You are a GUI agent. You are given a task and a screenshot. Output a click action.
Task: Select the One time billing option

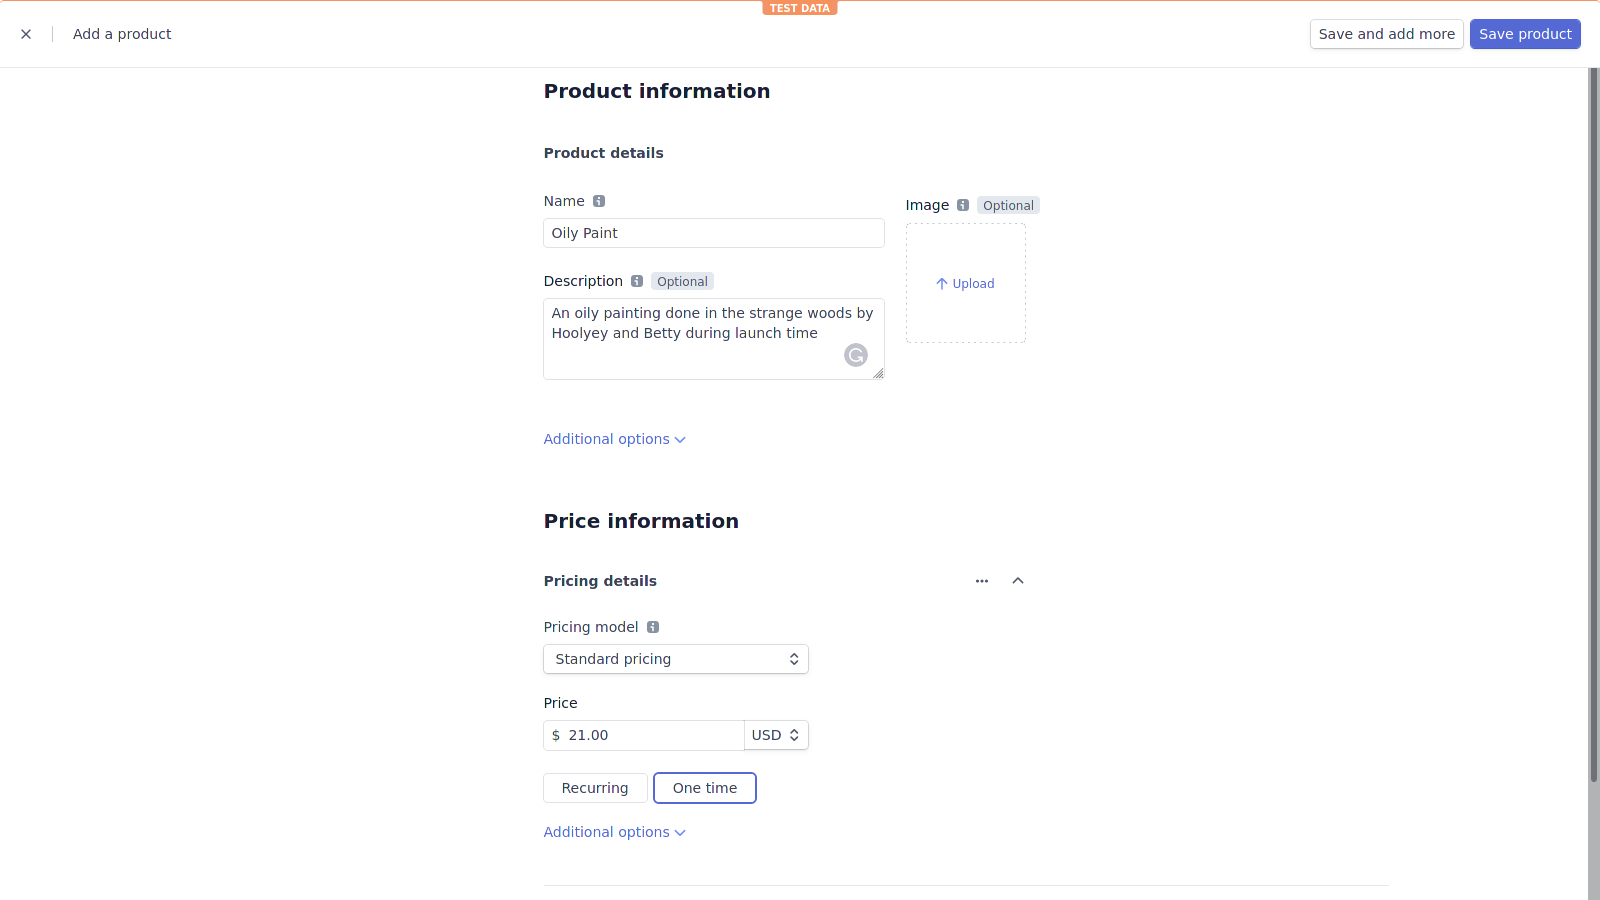coord(704,788)
